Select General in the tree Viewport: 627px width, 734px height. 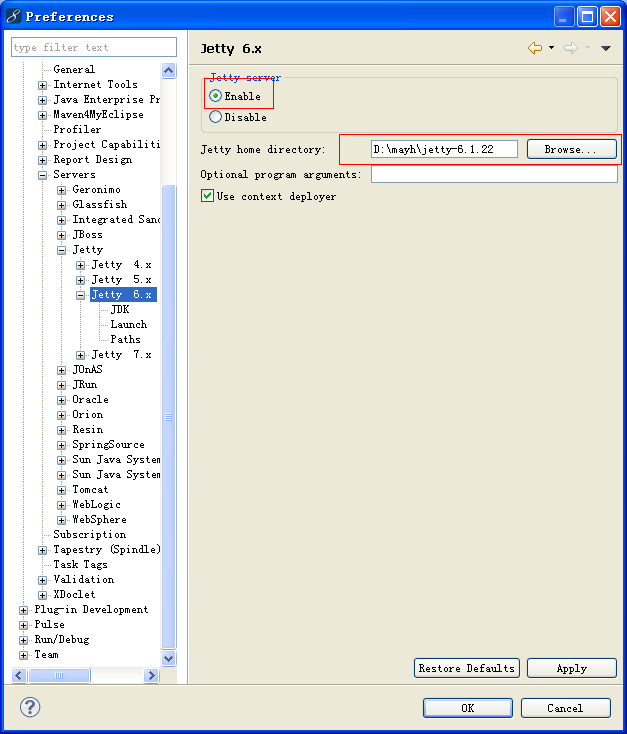[x=74, y=69]
